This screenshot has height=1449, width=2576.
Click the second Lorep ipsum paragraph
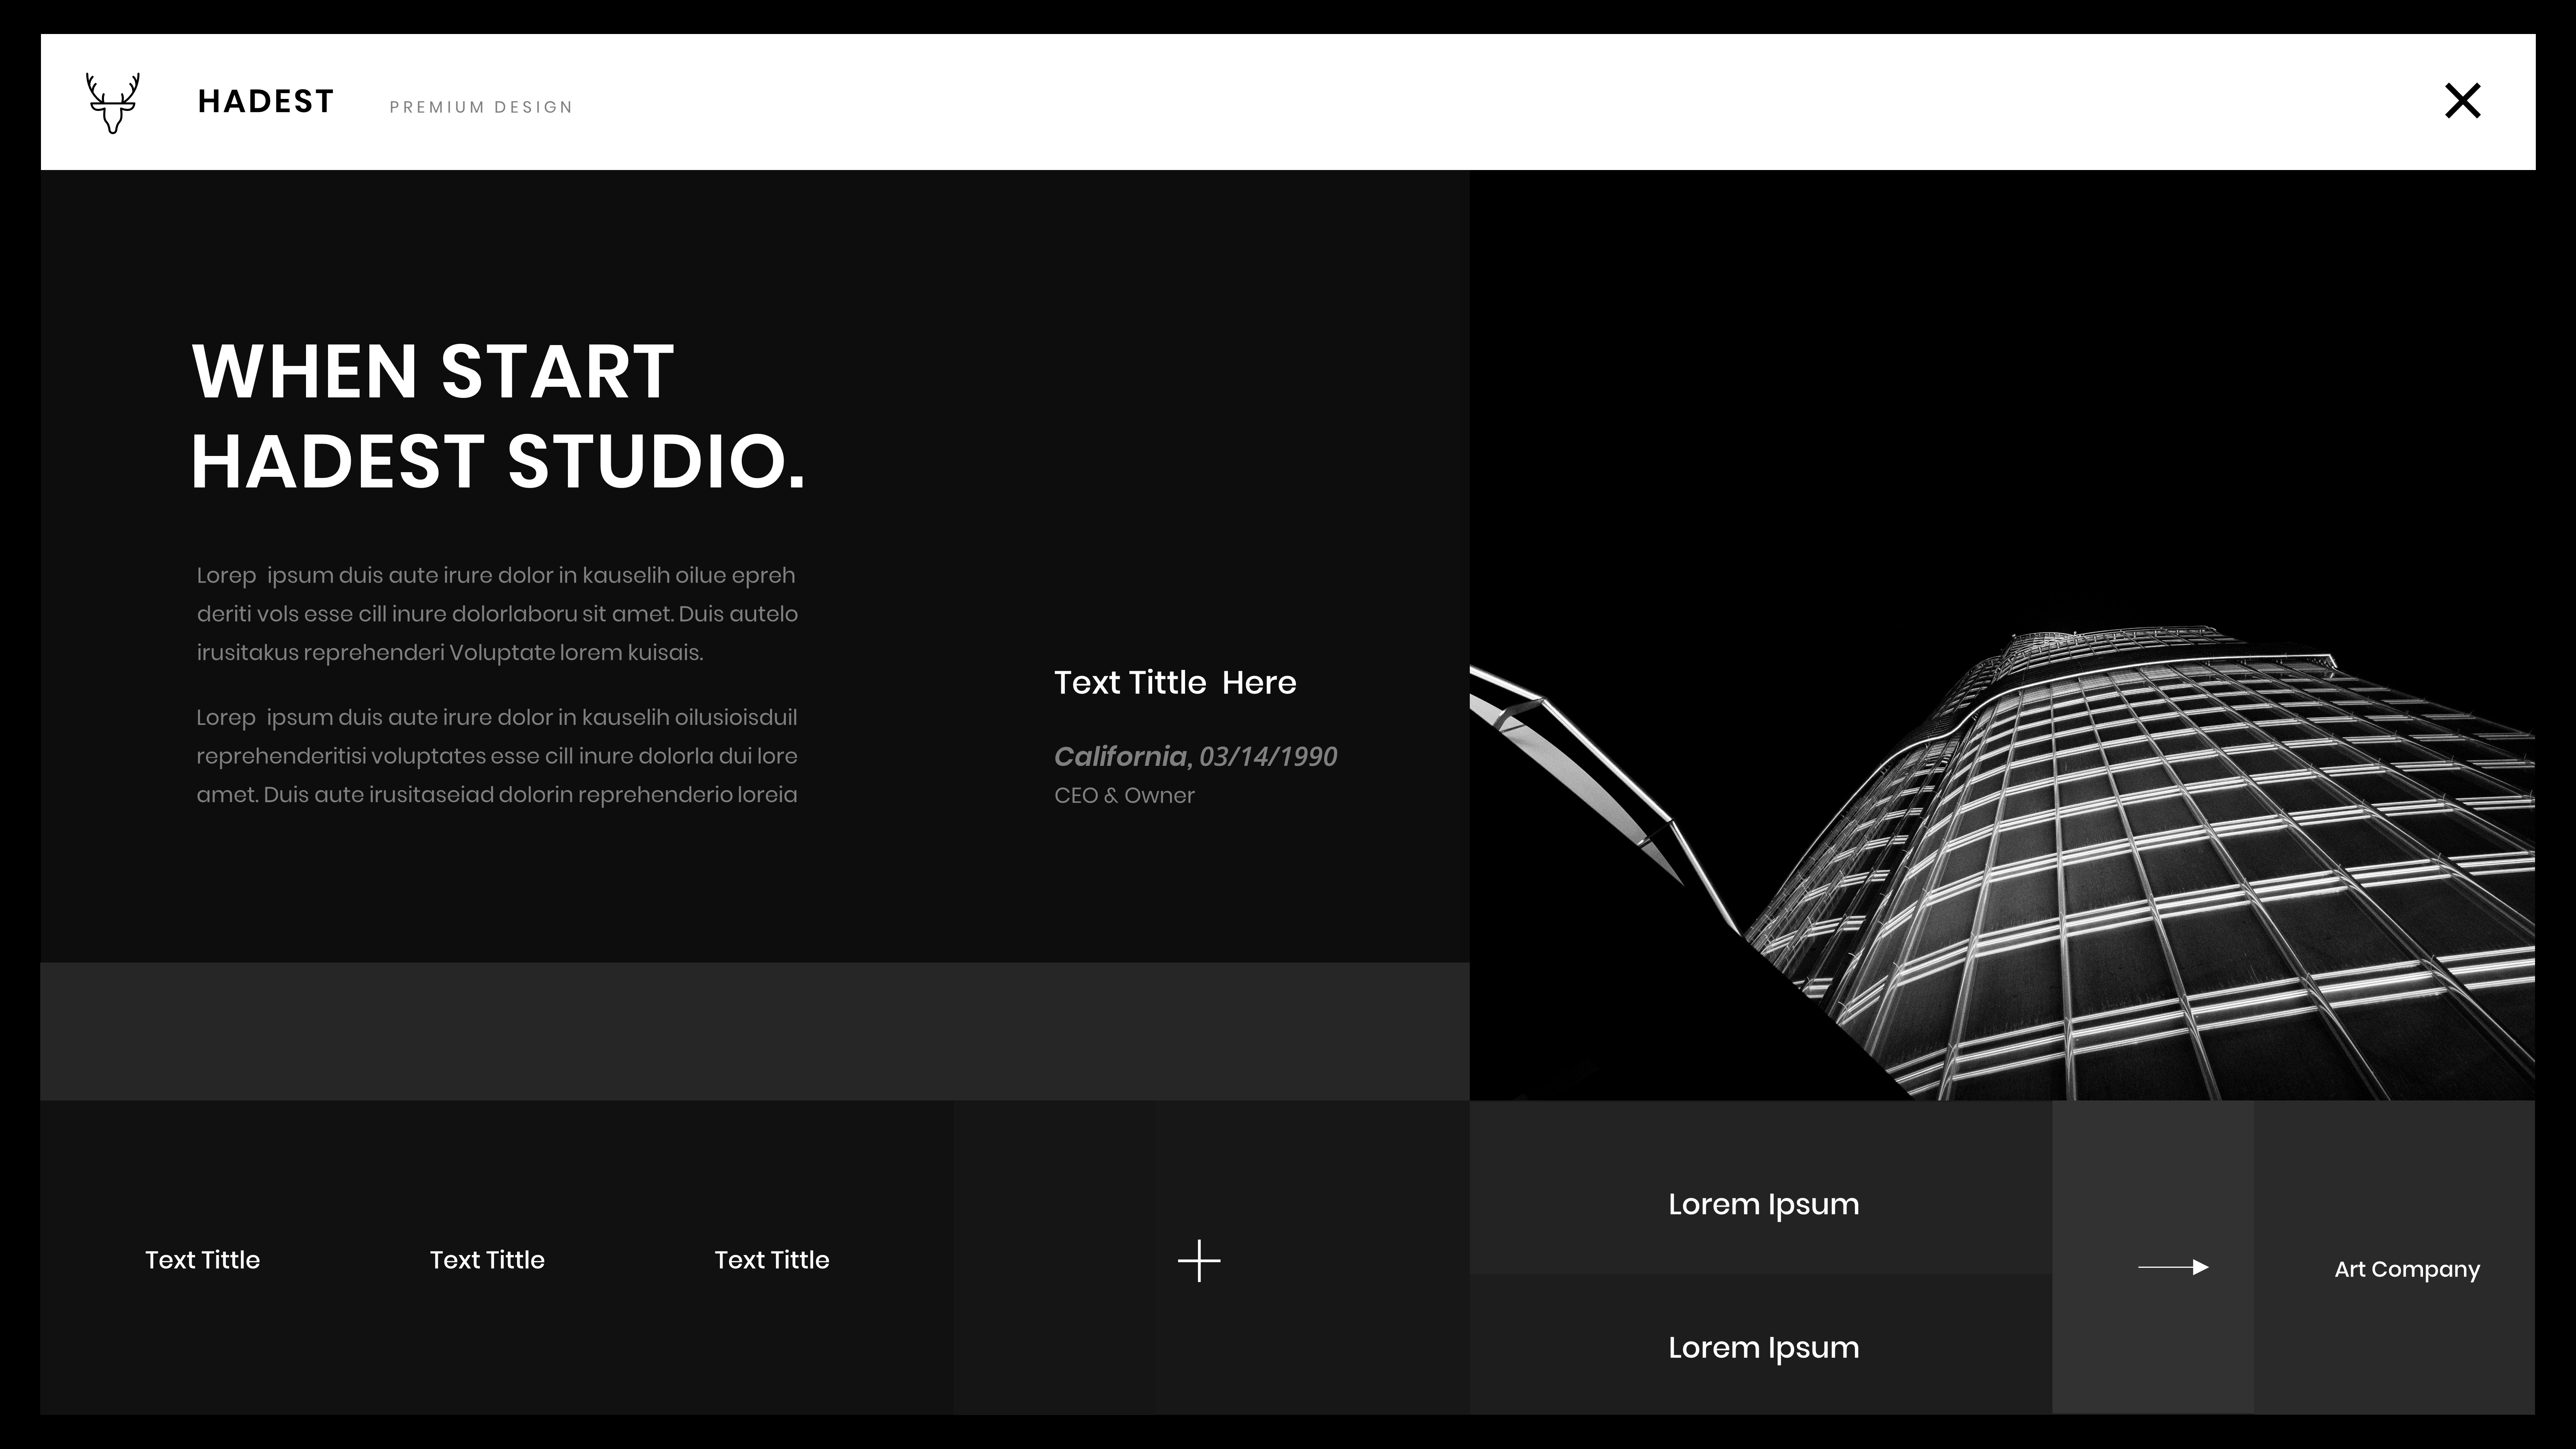497,756
